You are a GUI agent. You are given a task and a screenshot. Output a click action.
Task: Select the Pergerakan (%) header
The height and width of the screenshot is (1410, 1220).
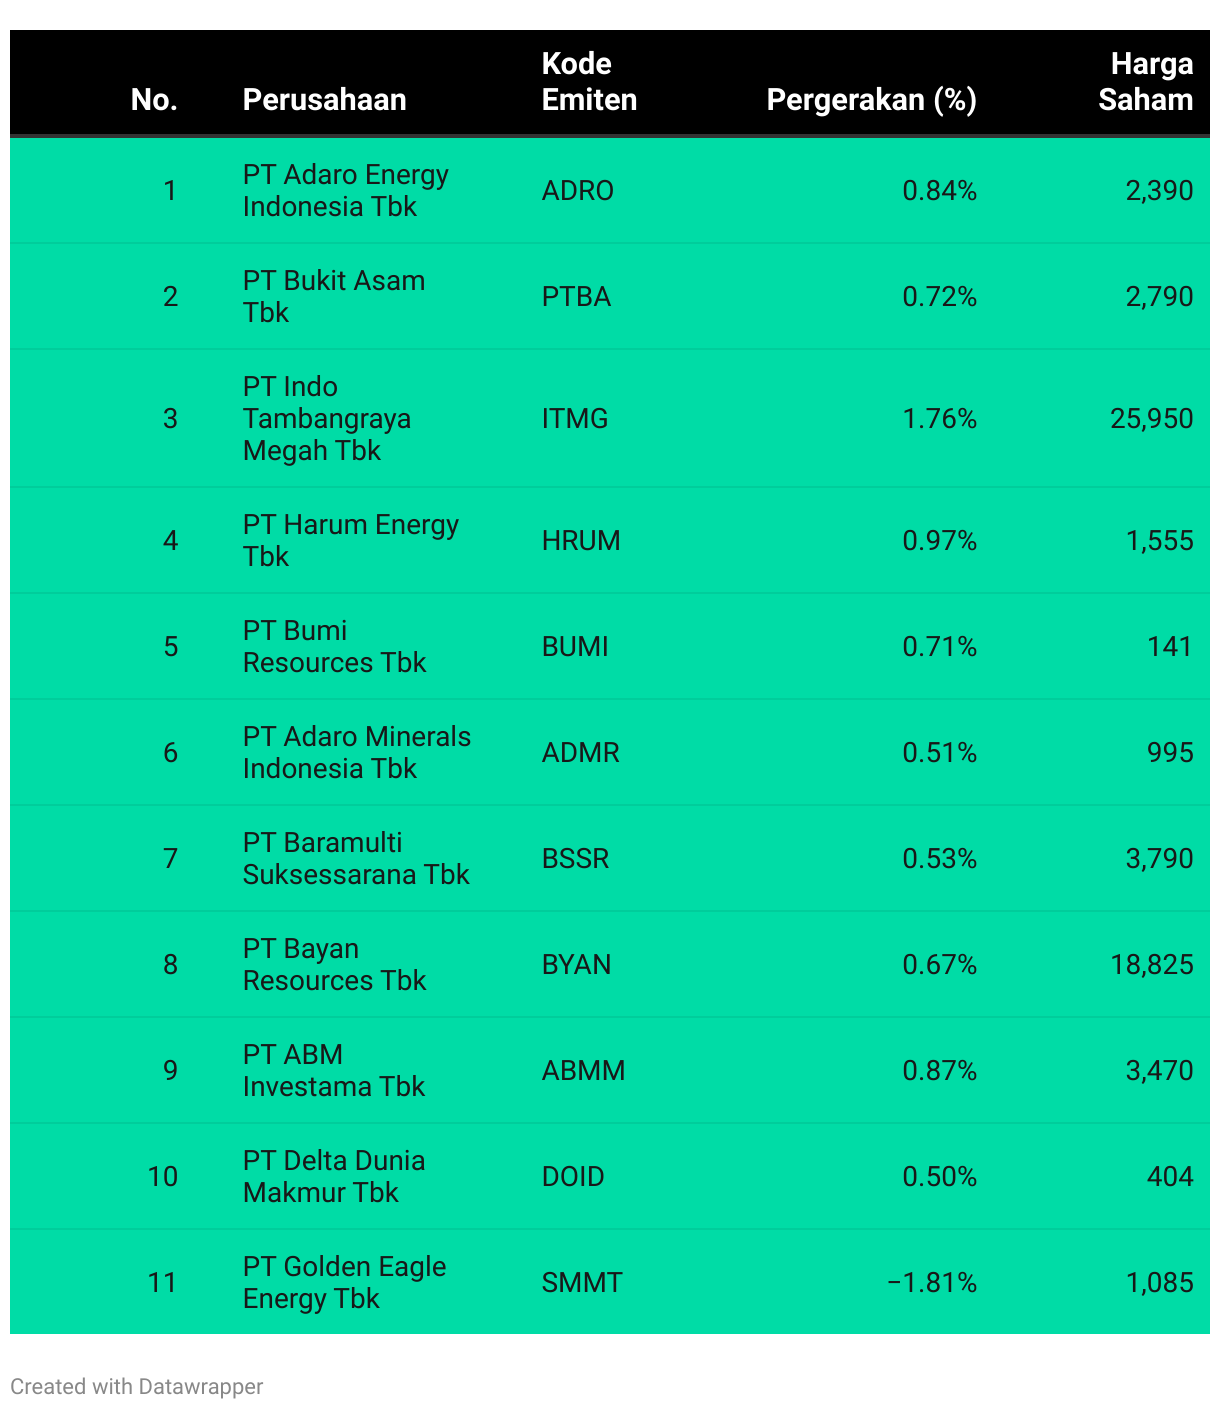[x=871, y=100]
